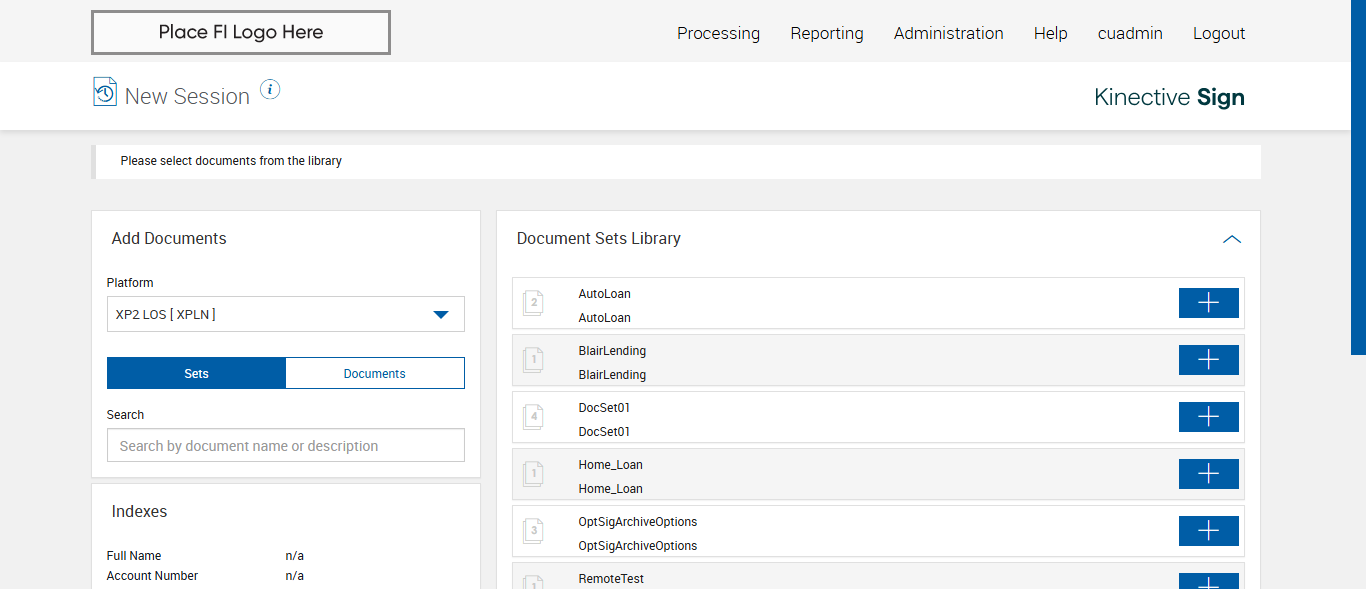Open the Processing menu
1366x589 pixels.
718,33
